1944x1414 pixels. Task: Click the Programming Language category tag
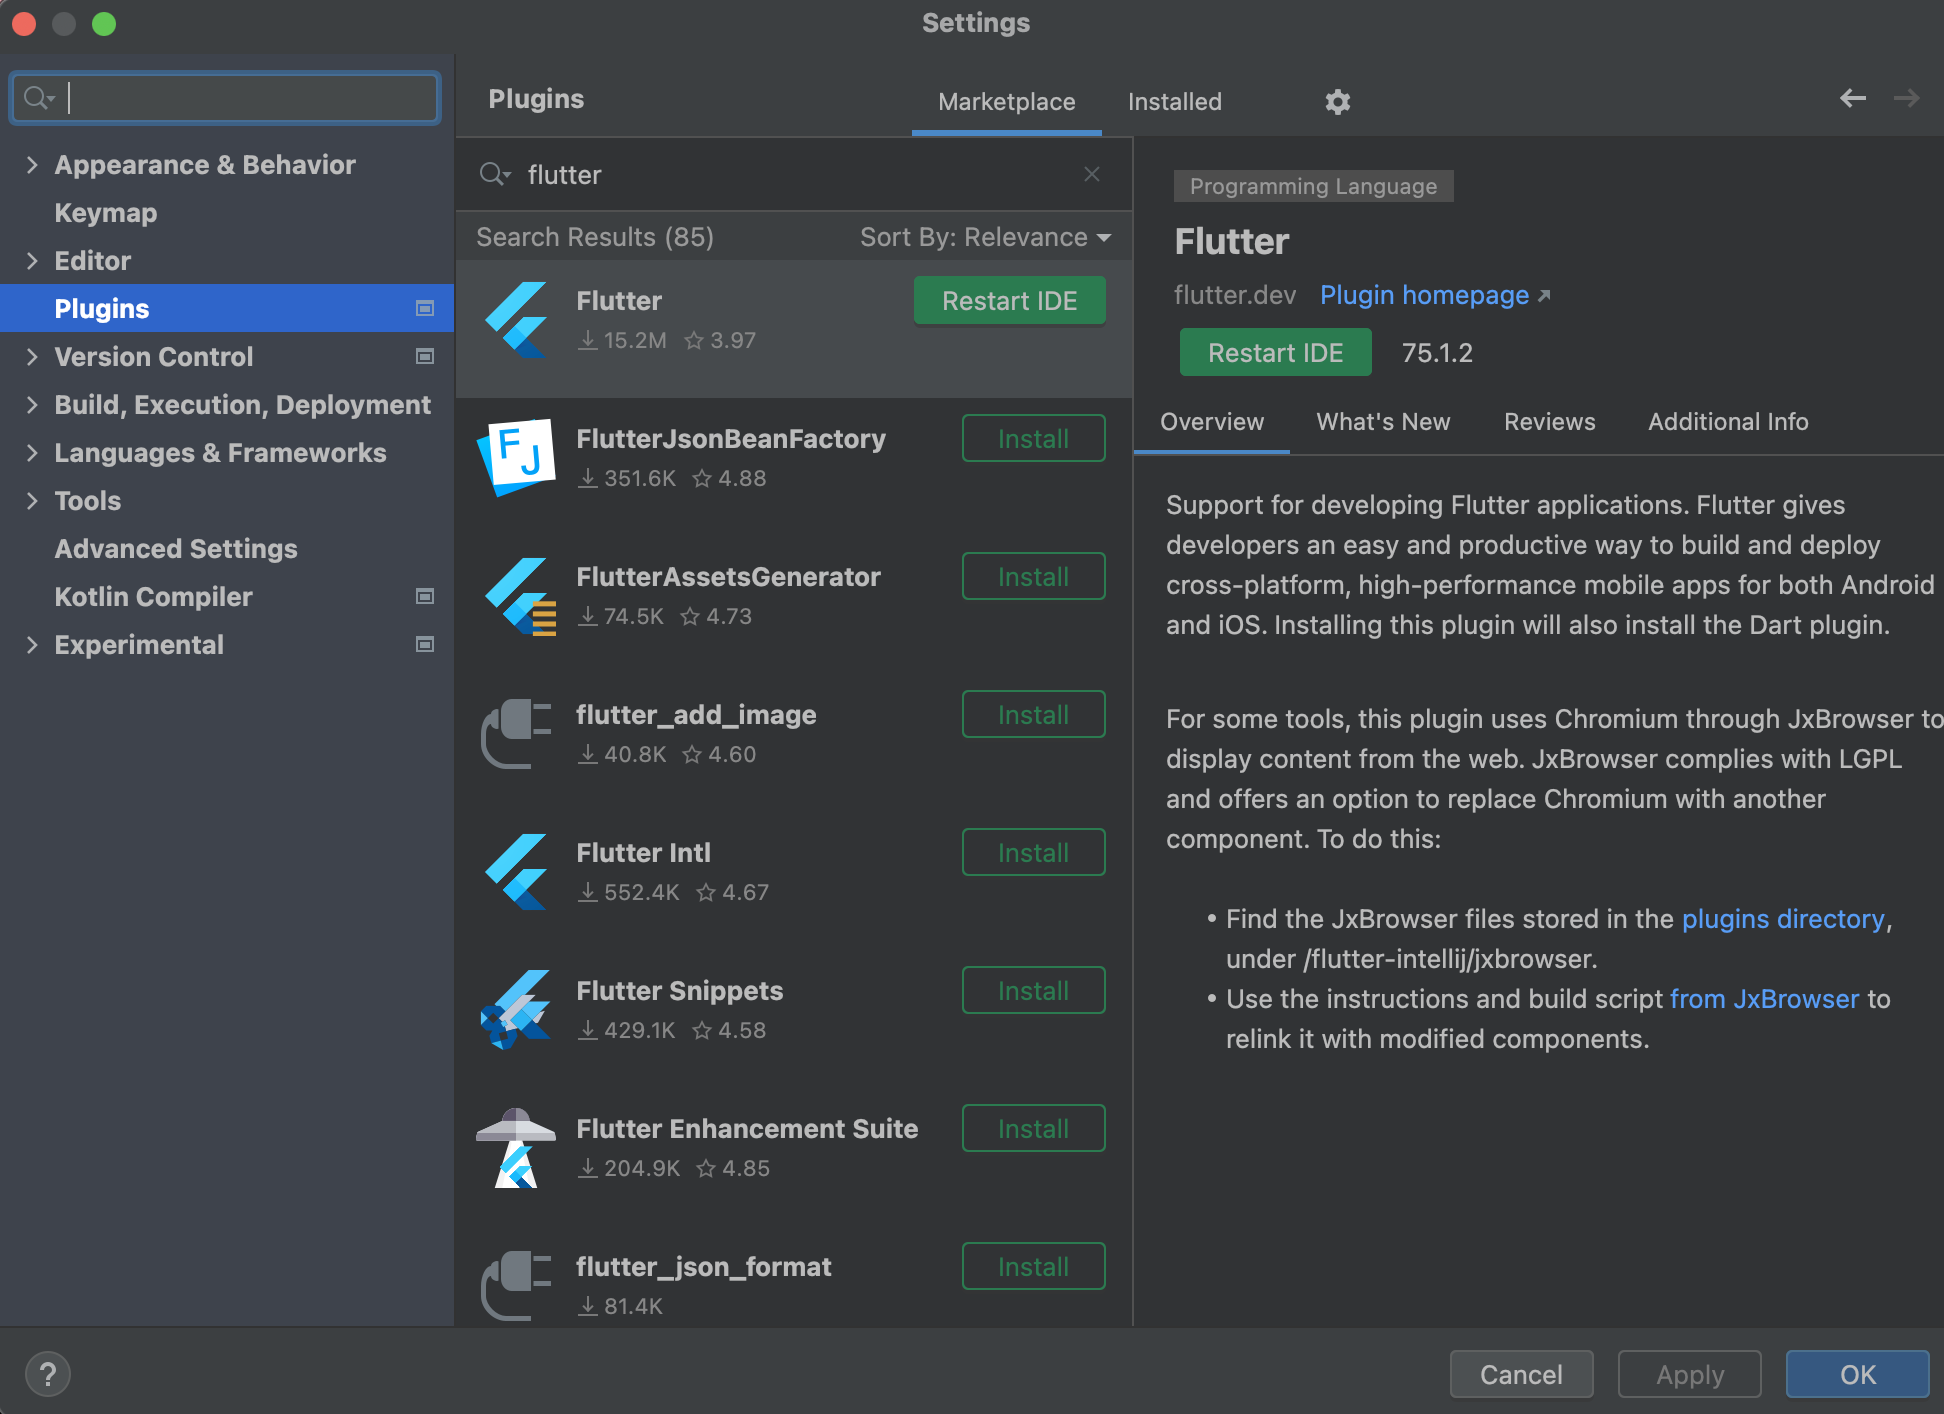coord(1313,187)
